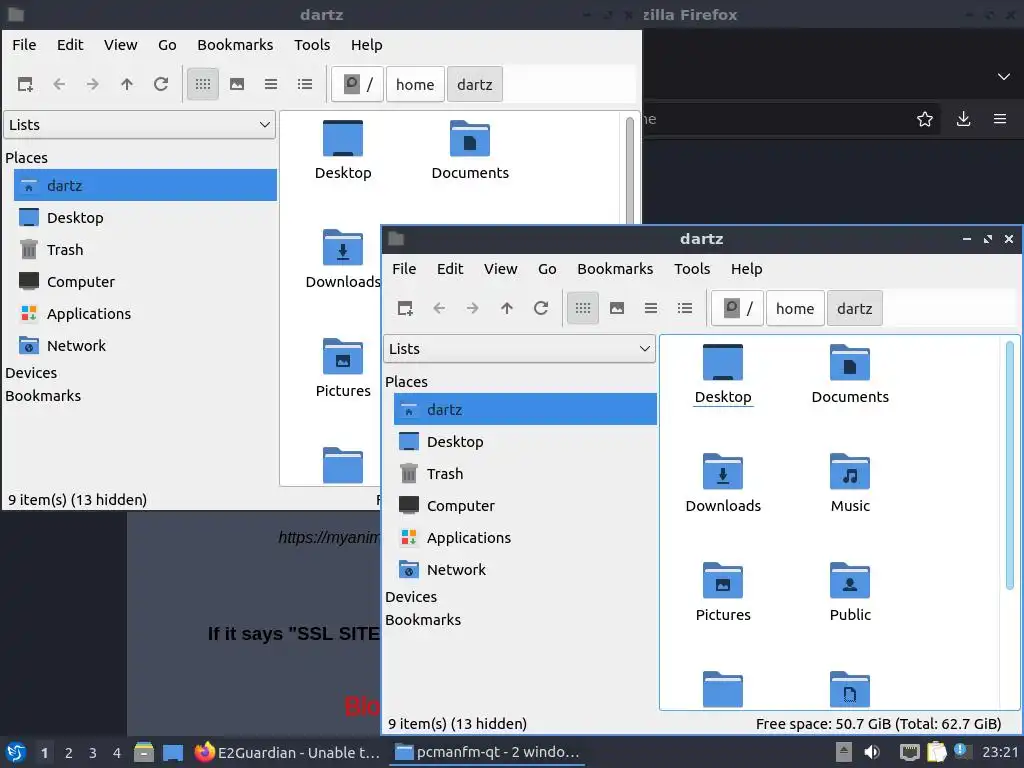Open Firefox hamburger menu
Screen dimensions: 1024x768
pos(1000,119)
